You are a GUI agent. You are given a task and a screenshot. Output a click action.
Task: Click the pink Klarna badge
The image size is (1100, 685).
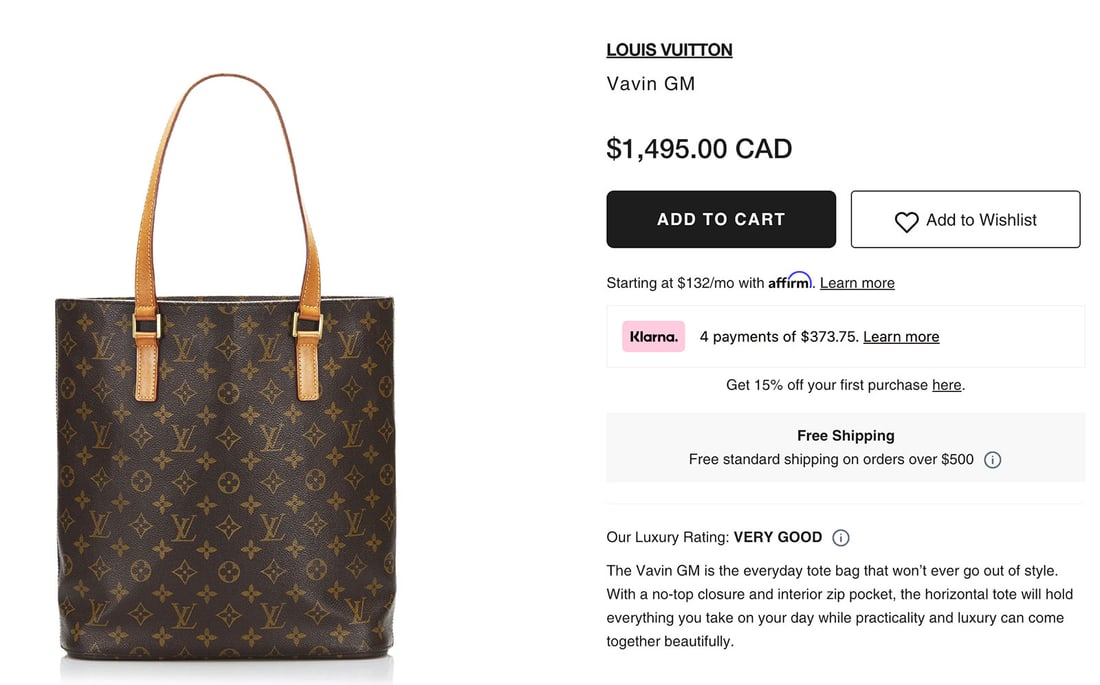click(x=652, y=336)
